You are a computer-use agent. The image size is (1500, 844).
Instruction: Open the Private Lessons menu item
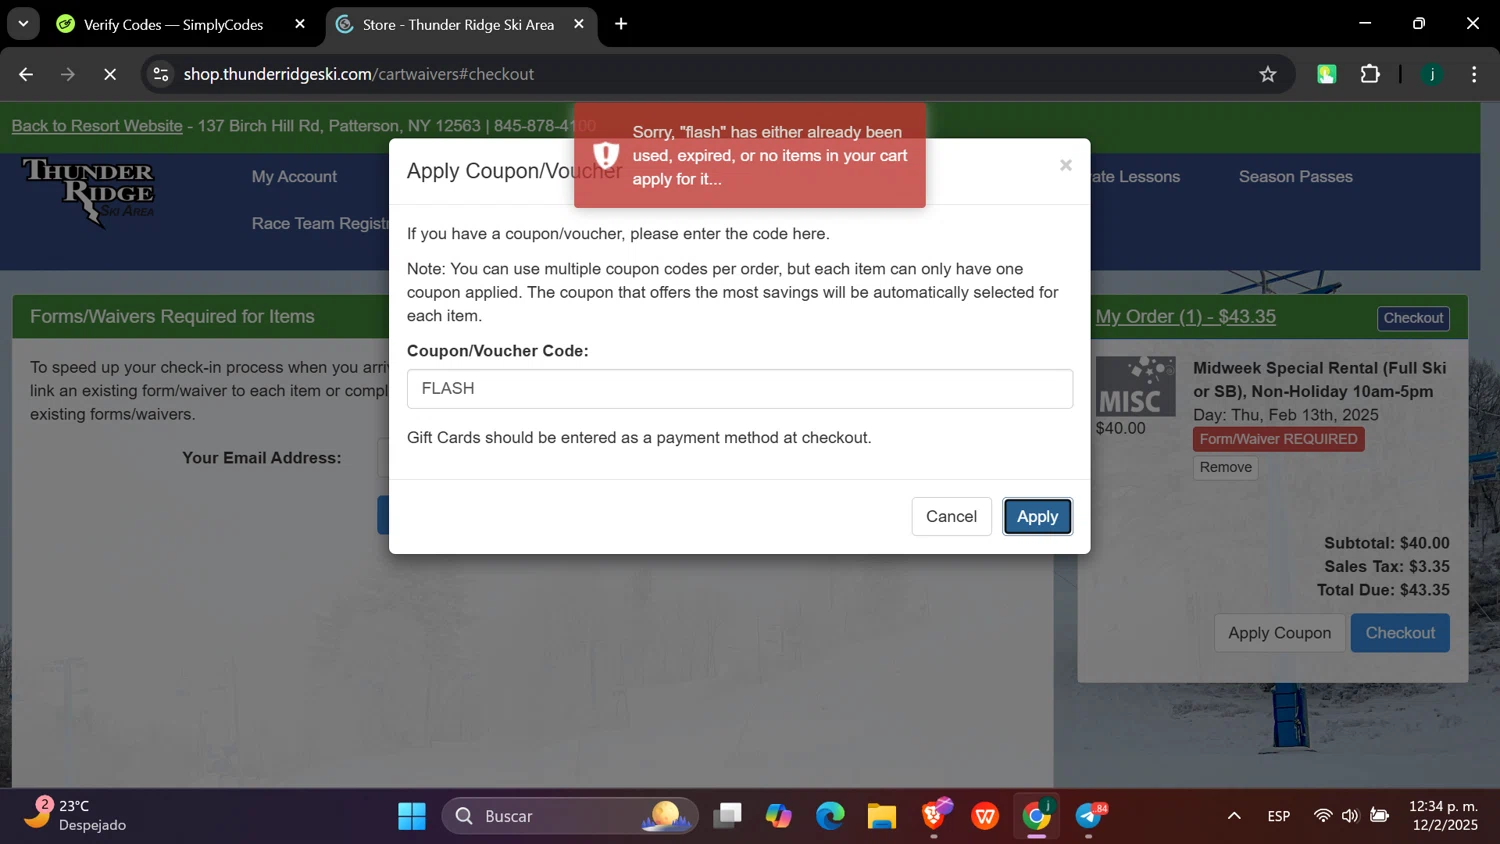pos(1134,177)
